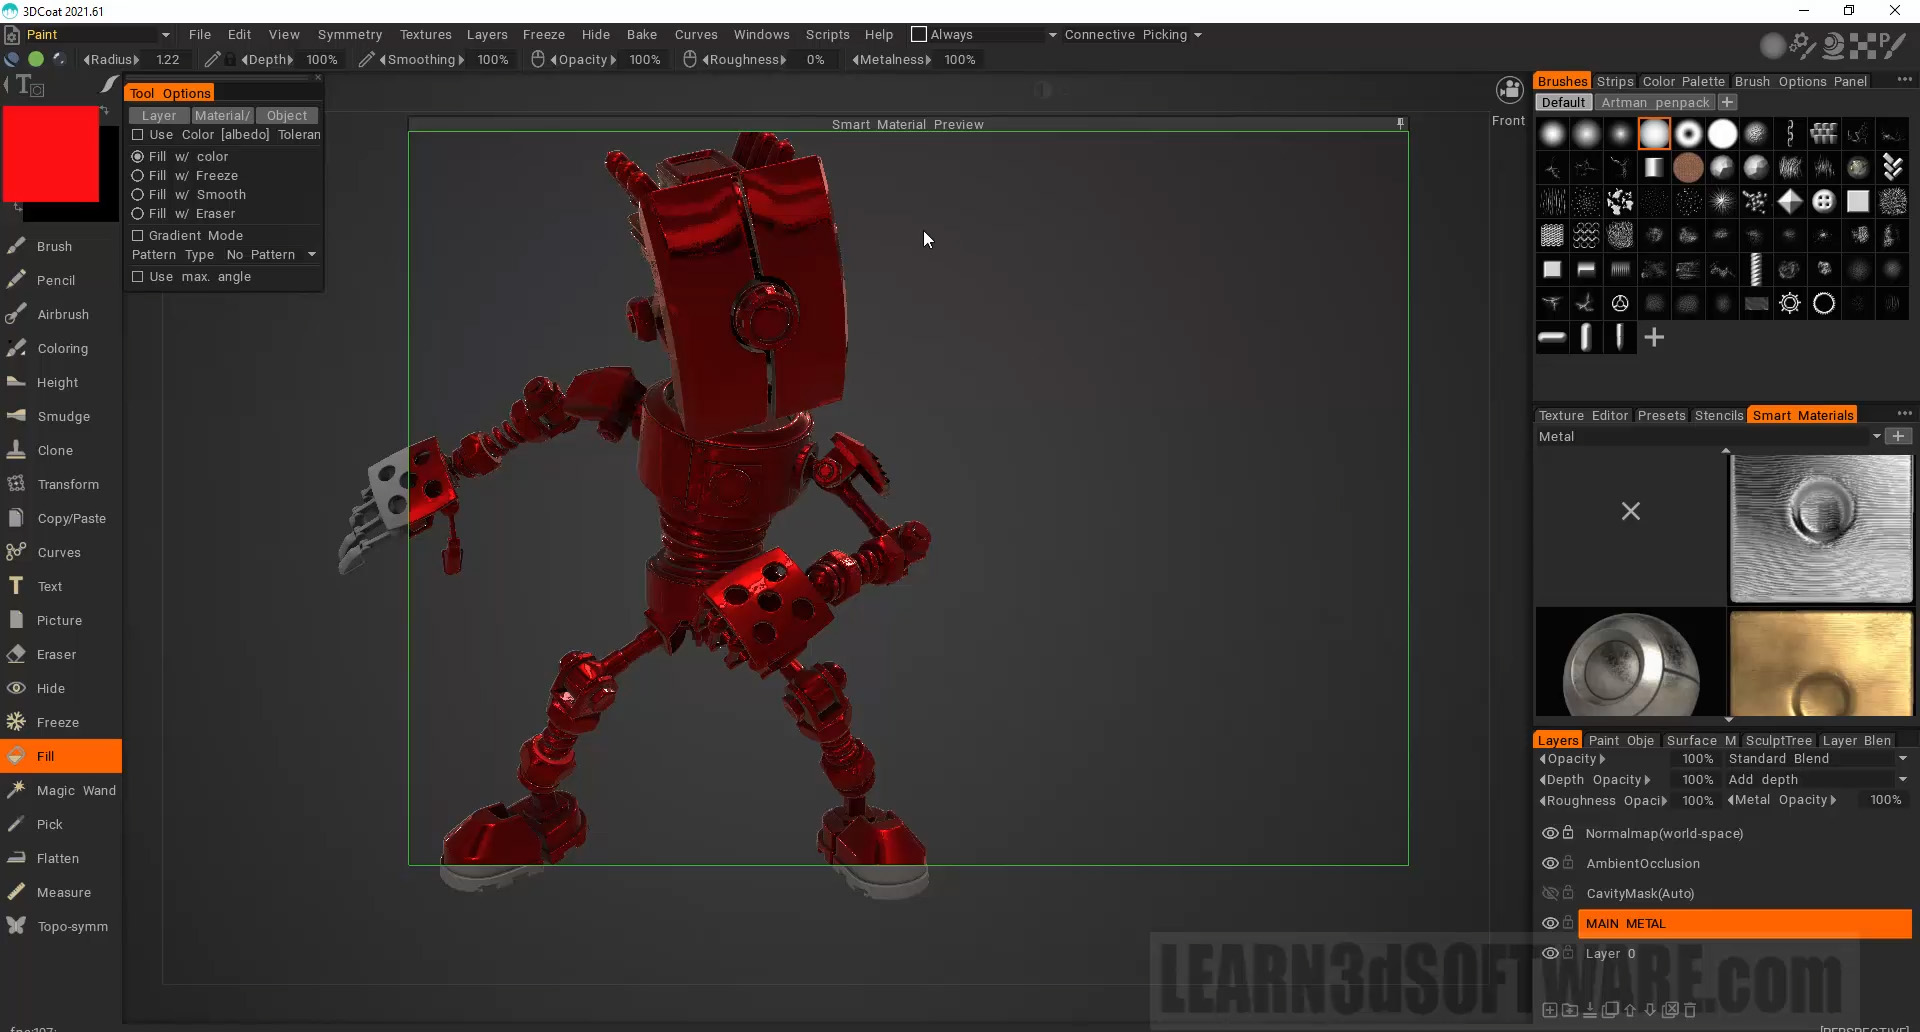1920x1032 pixels.
Task: Select the Measure tool
Action: pos(63,892)
